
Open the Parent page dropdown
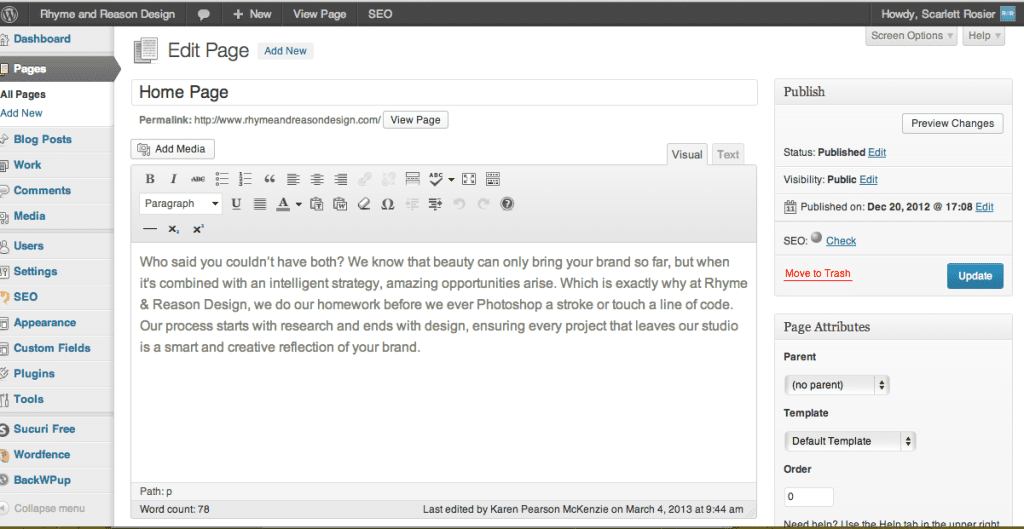coord(837,385)
